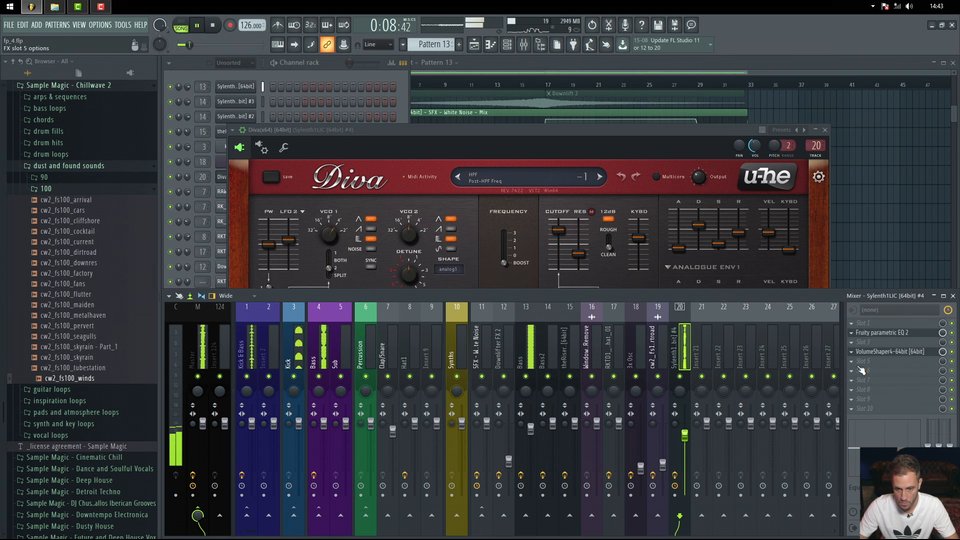Click the undo history circular arrow icon

pos(591,25)
